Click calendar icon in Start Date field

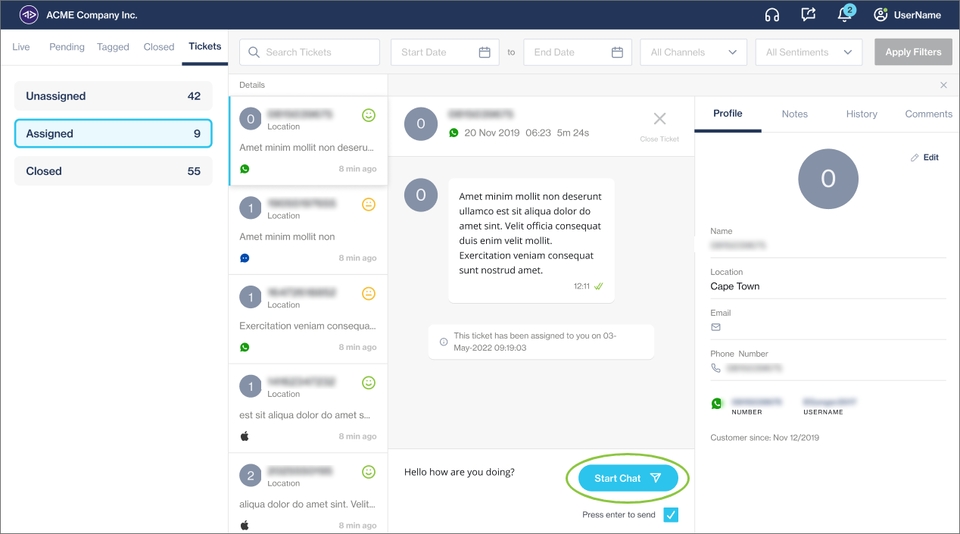coord(485,52)
